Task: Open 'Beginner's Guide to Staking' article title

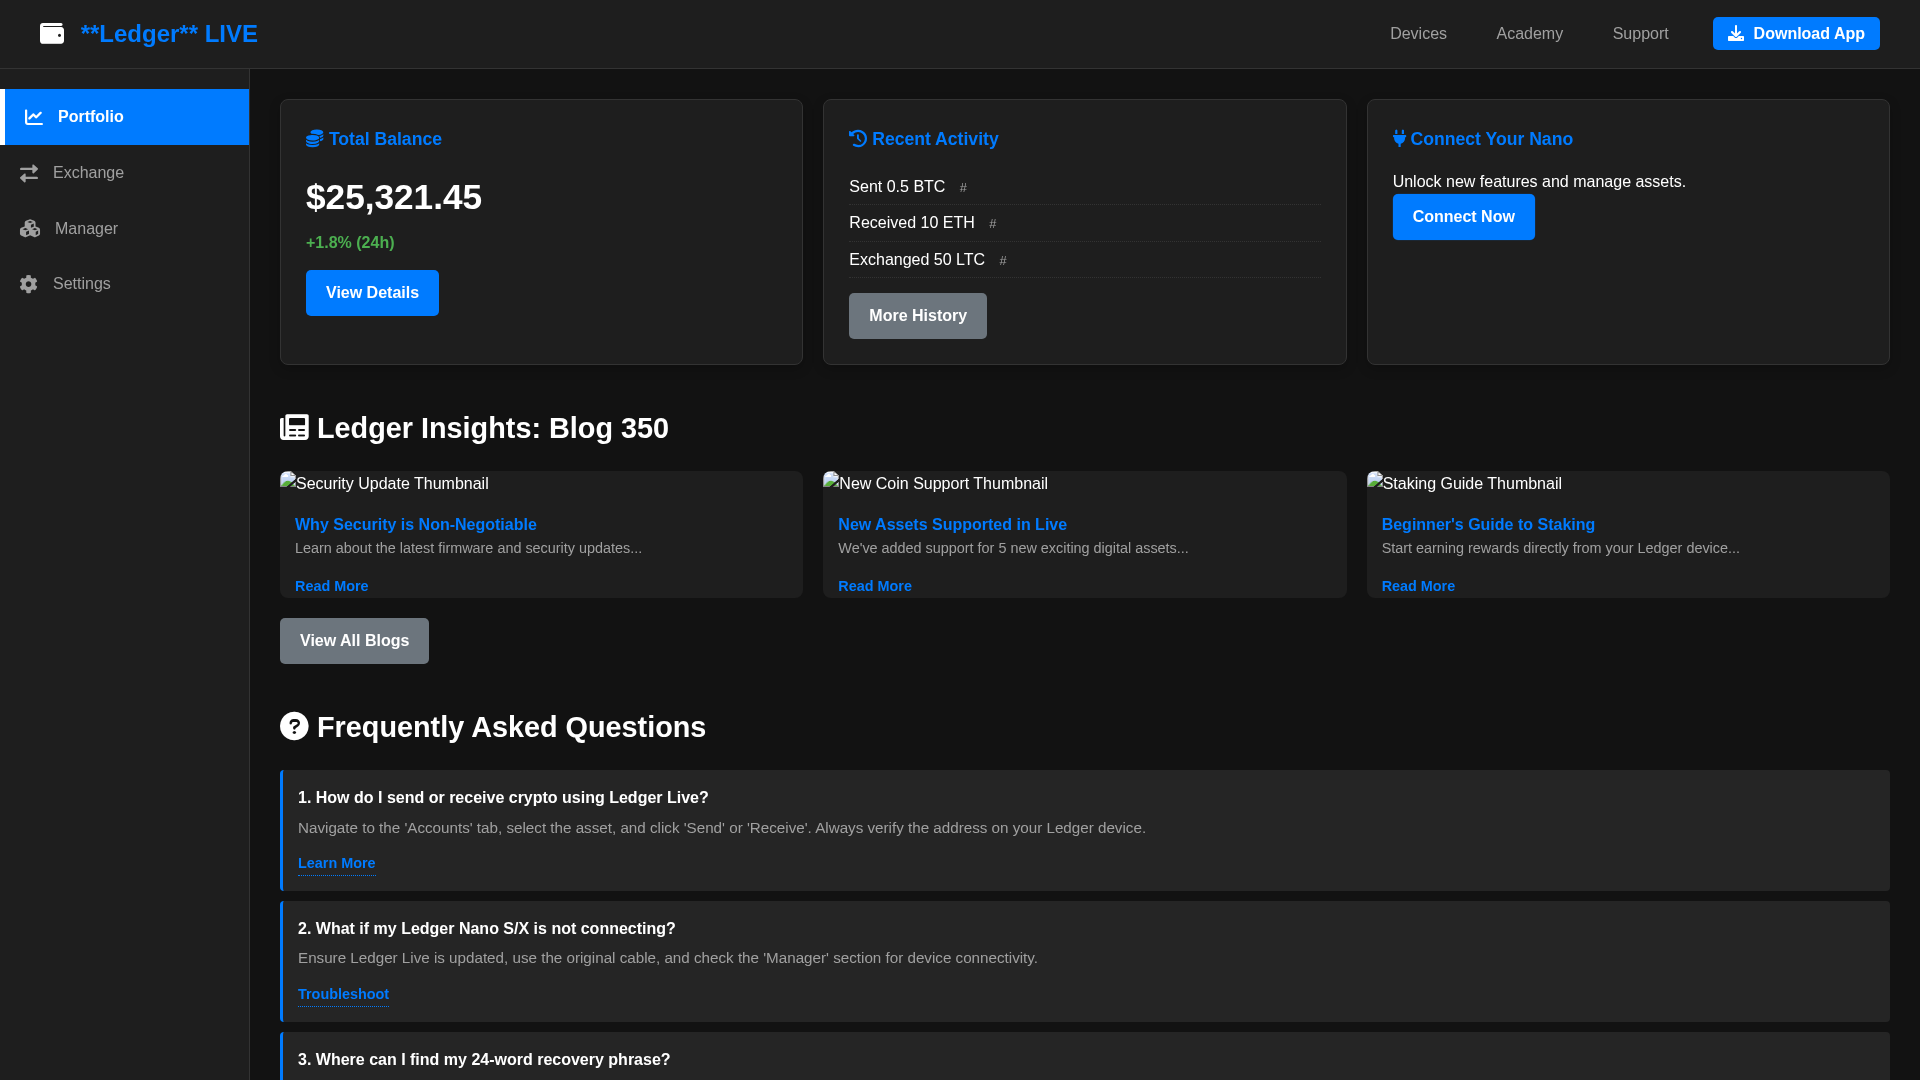Action: (x=1488, y=525)
